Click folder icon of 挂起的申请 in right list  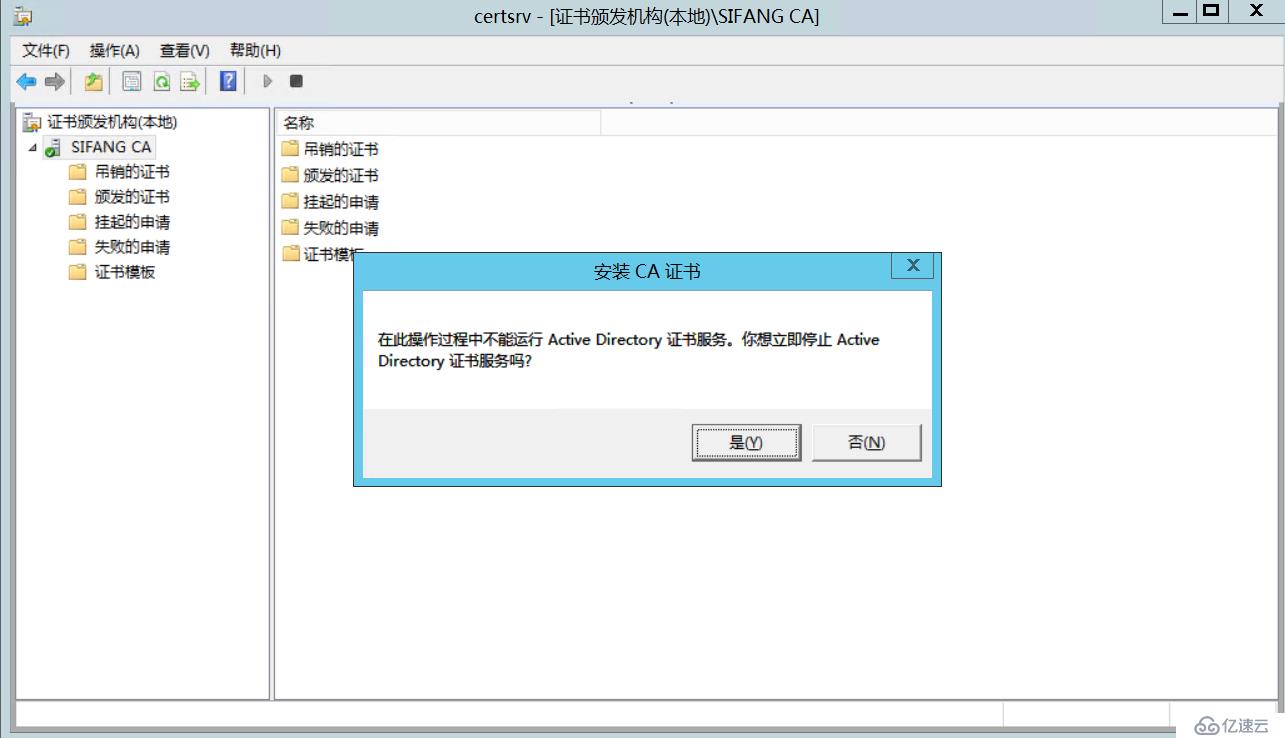tap(290, 201)
